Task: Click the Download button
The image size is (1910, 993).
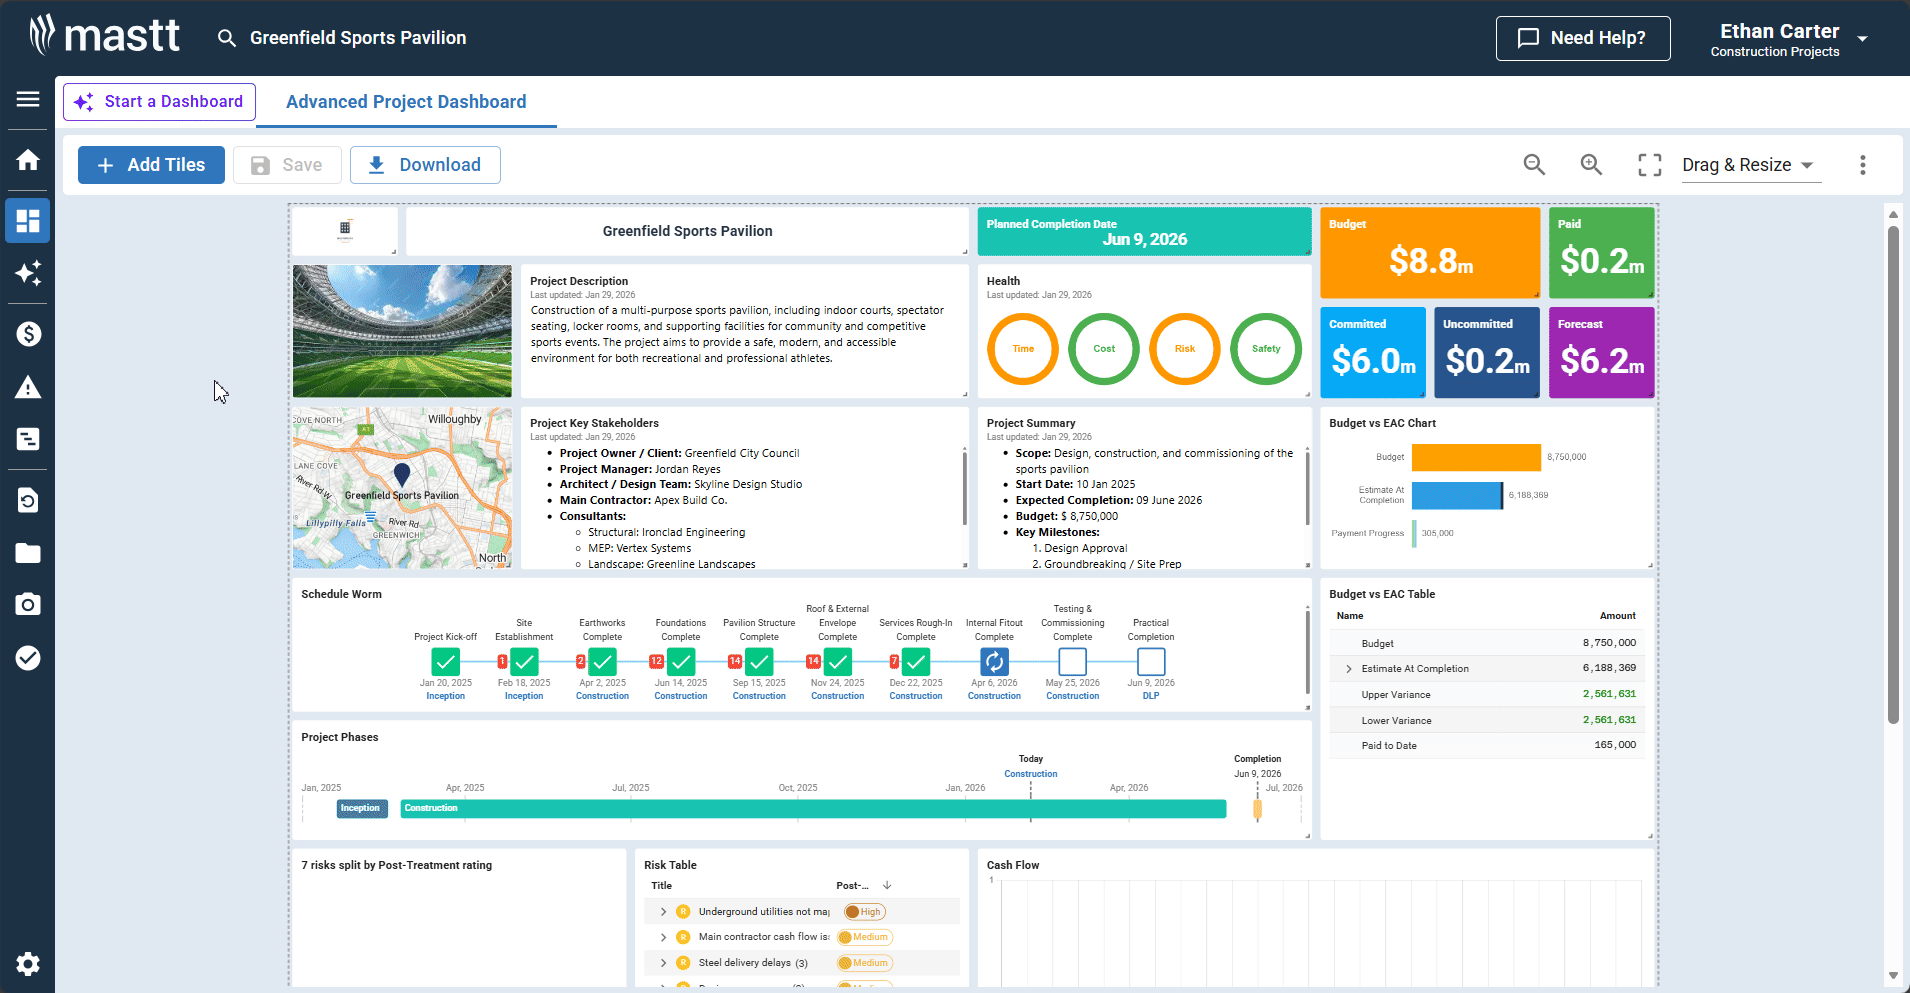Action: (425, 165)
